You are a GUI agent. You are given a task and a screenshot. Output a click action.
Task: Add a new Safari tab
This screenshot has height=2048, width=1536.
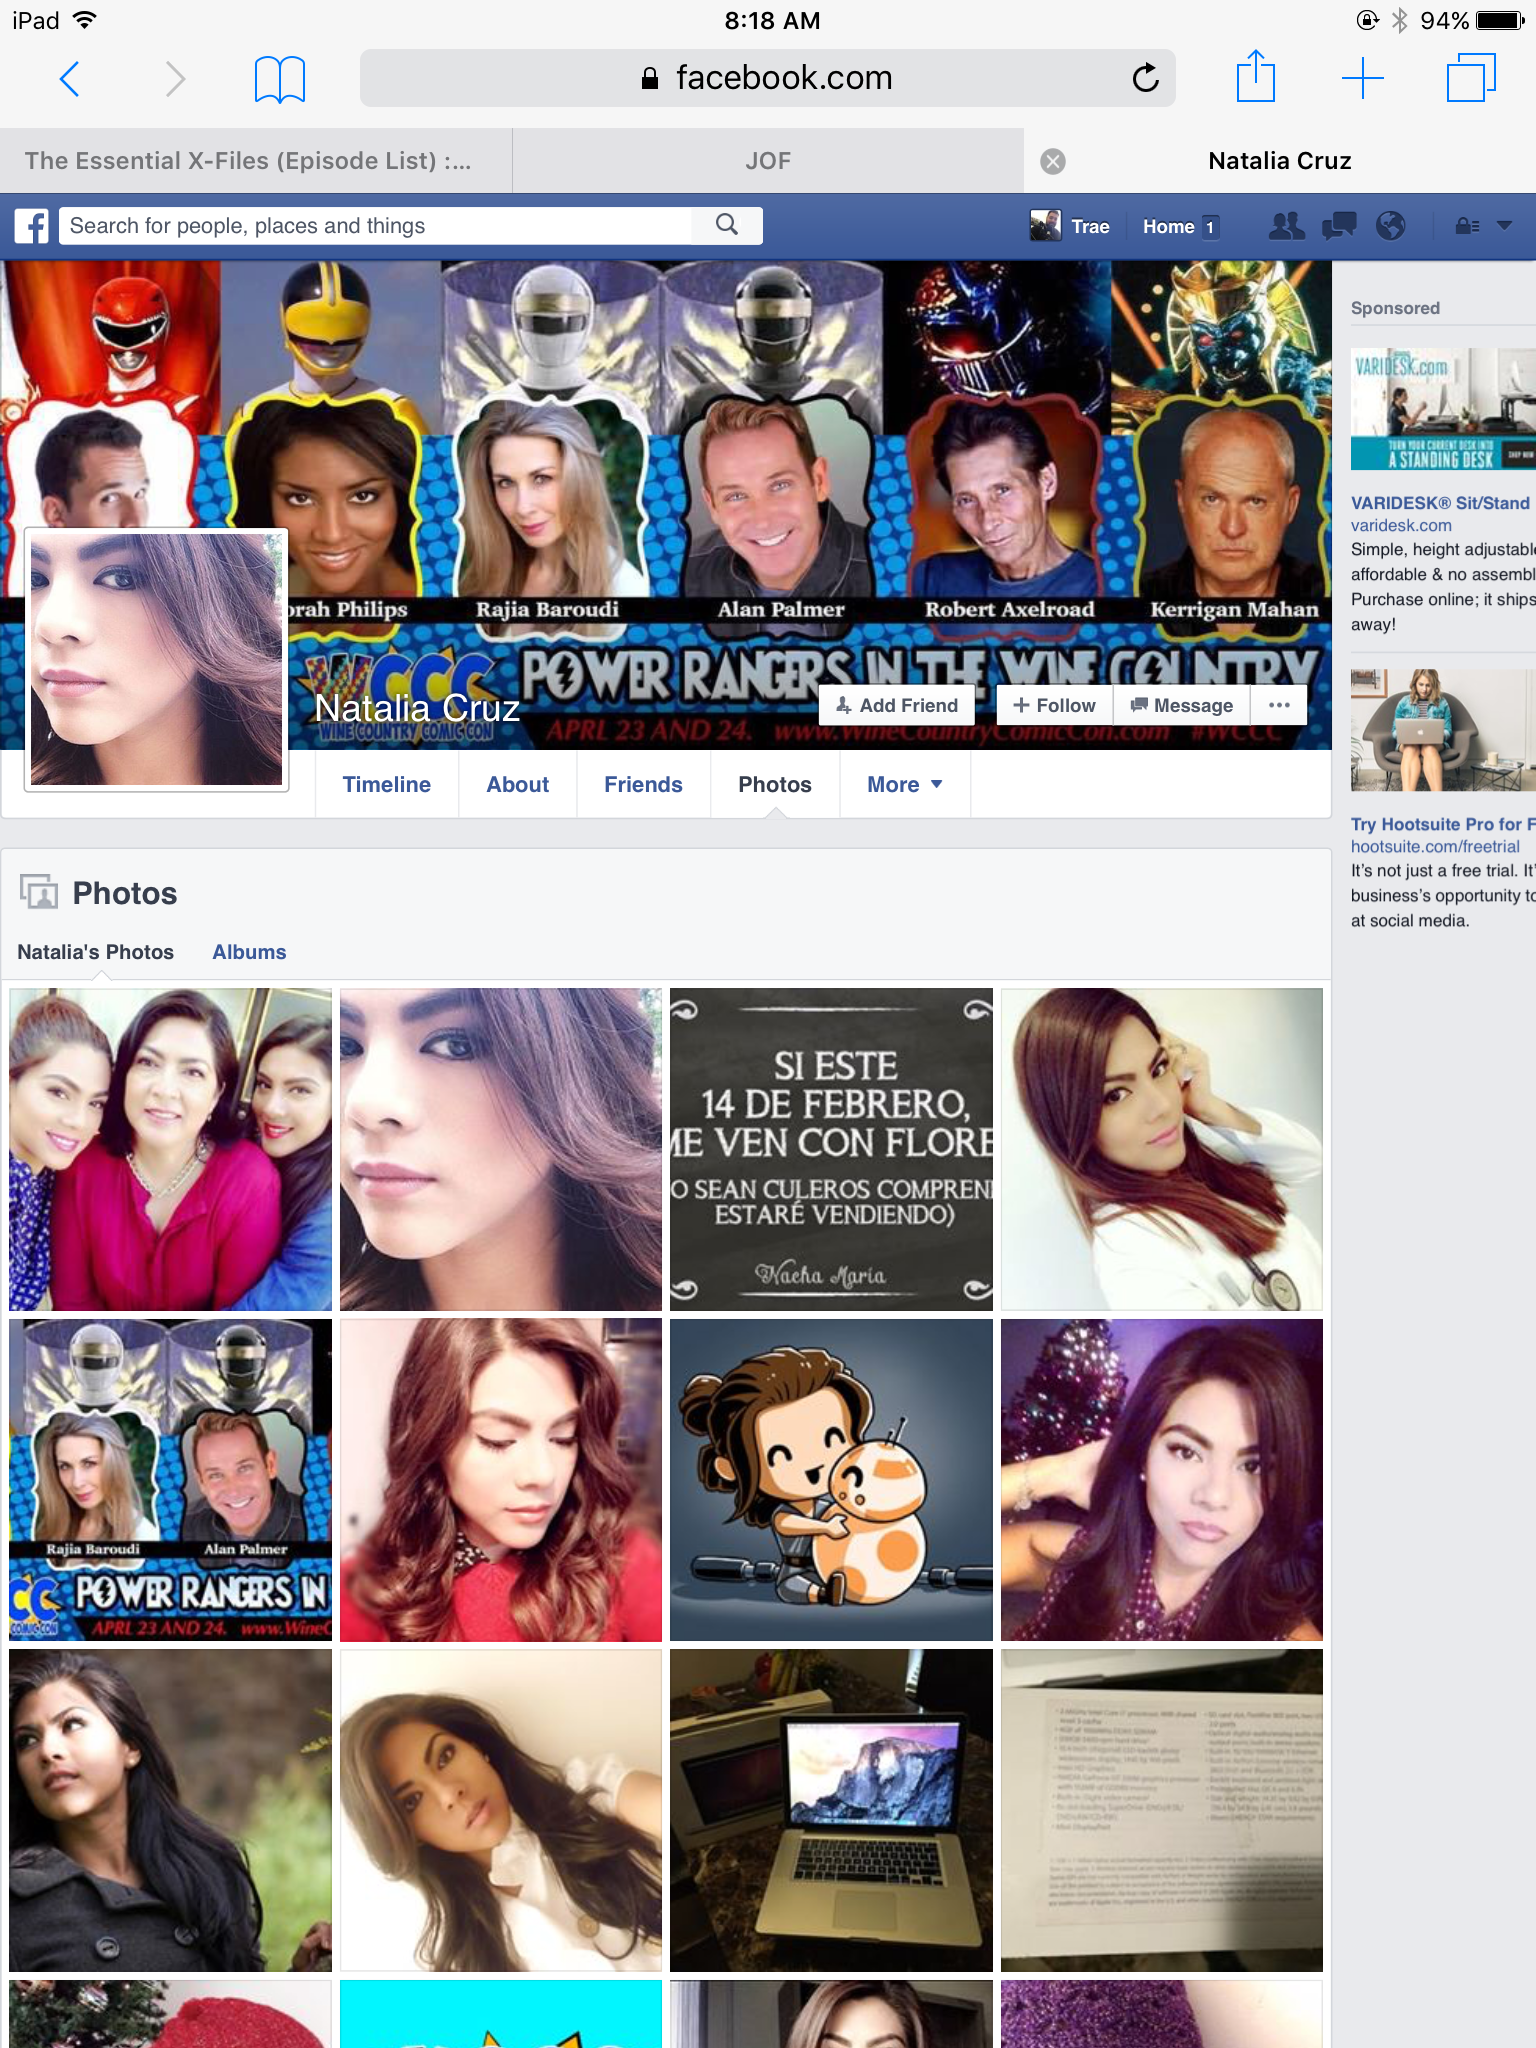[1363, 78]
